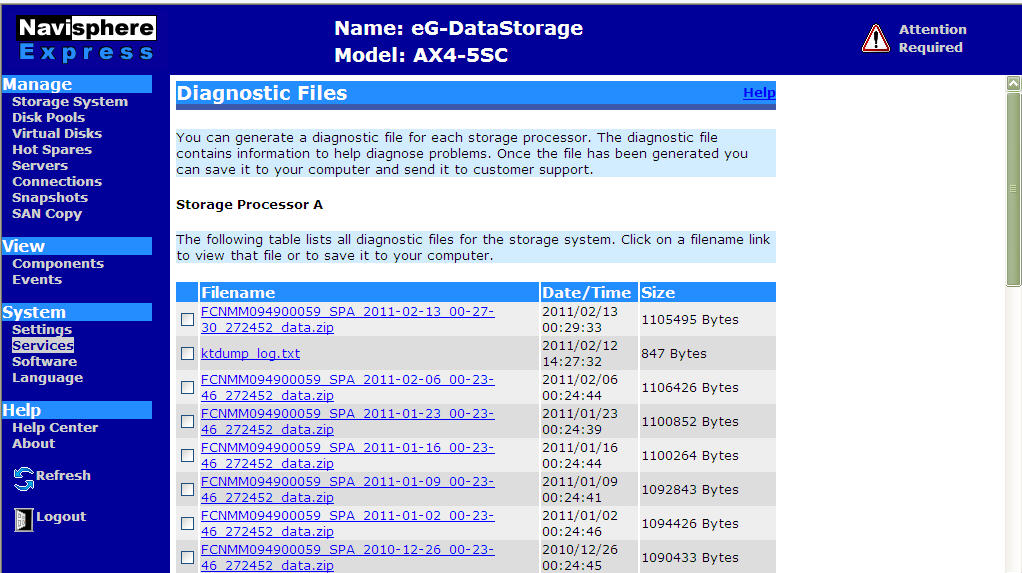1022x573 pixels.
Task: Open Connections page
Action: coord(57,181)
